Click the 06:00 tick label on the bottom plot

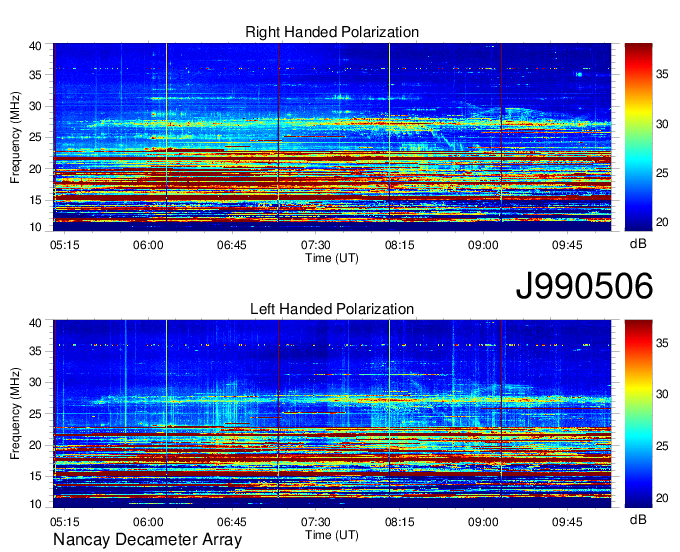click(x=148, y=522)
